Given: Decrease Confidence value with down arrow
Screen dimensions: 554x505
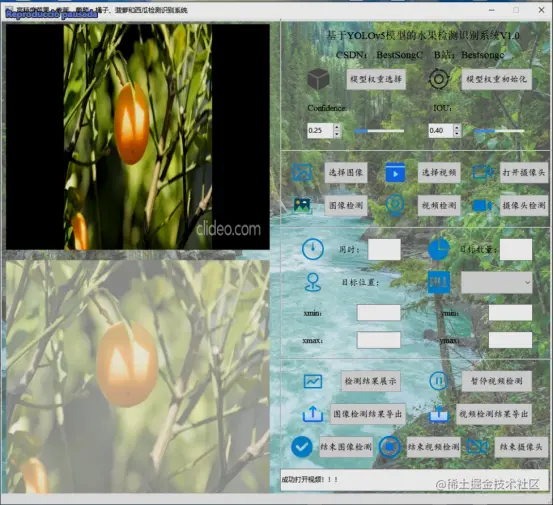Looking at the screenshot, I should click(337, 134).
